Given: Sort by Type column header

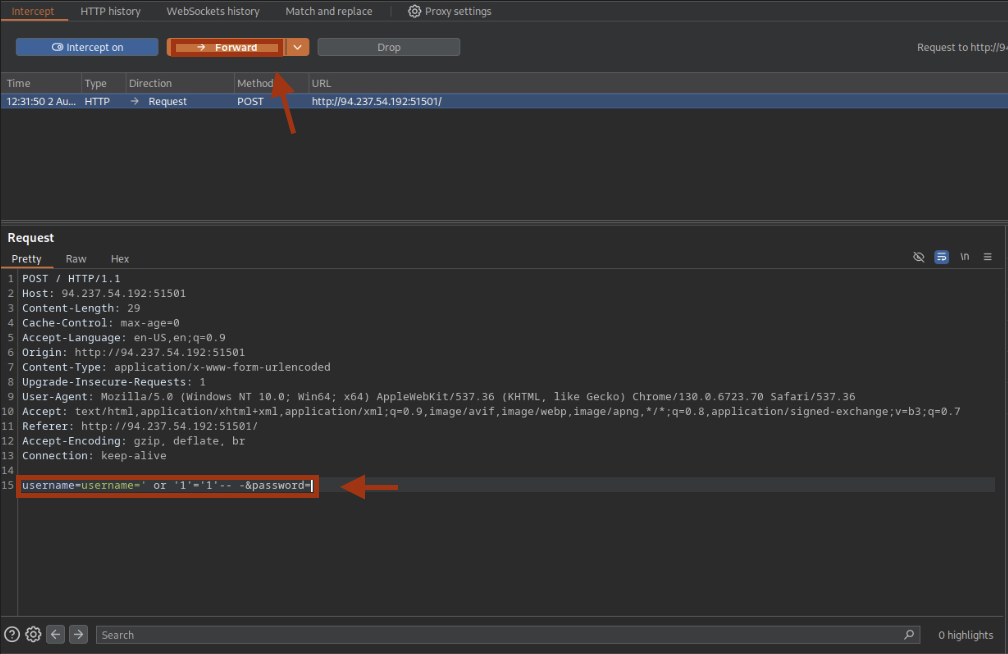Looking at the screenshot, I should [95, 83].
